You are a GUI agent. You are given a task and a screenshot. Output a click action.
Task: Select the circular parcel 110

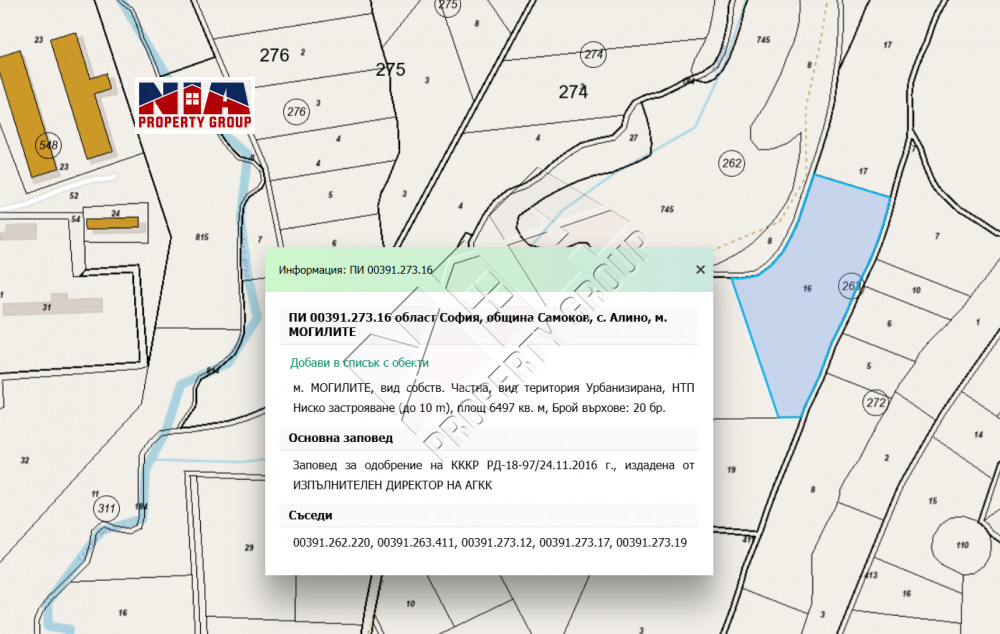point(964,544)
